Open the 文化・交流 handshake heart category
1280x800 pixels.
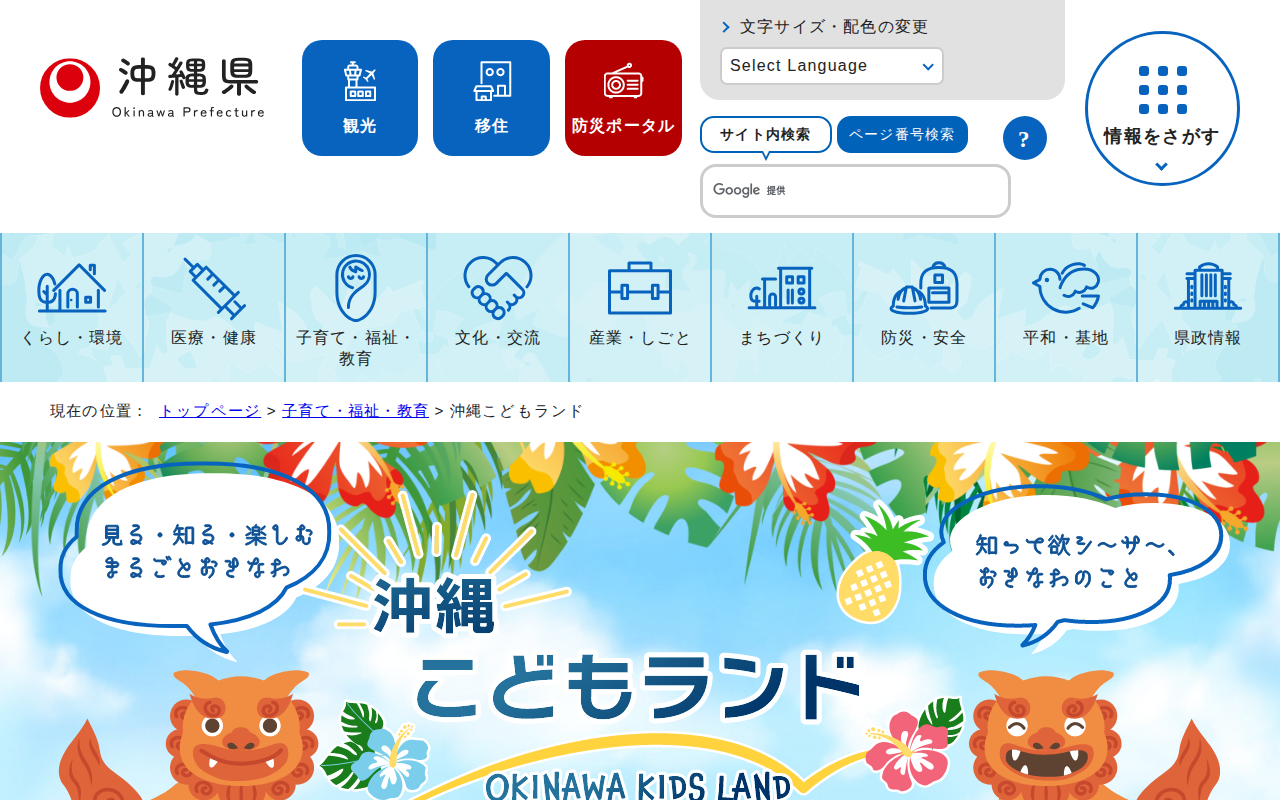(498, 308)
